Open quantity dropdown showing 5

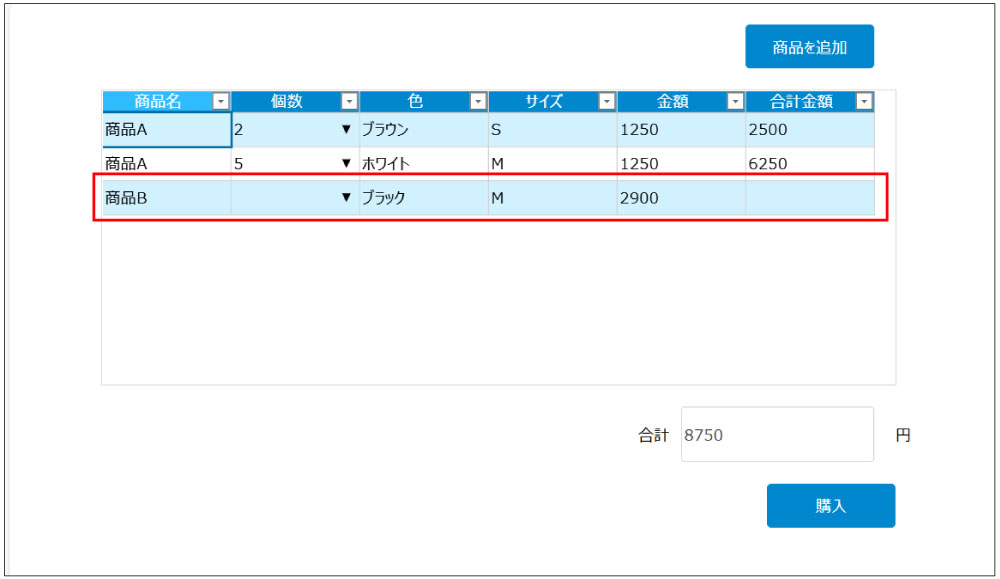(346, 163)
